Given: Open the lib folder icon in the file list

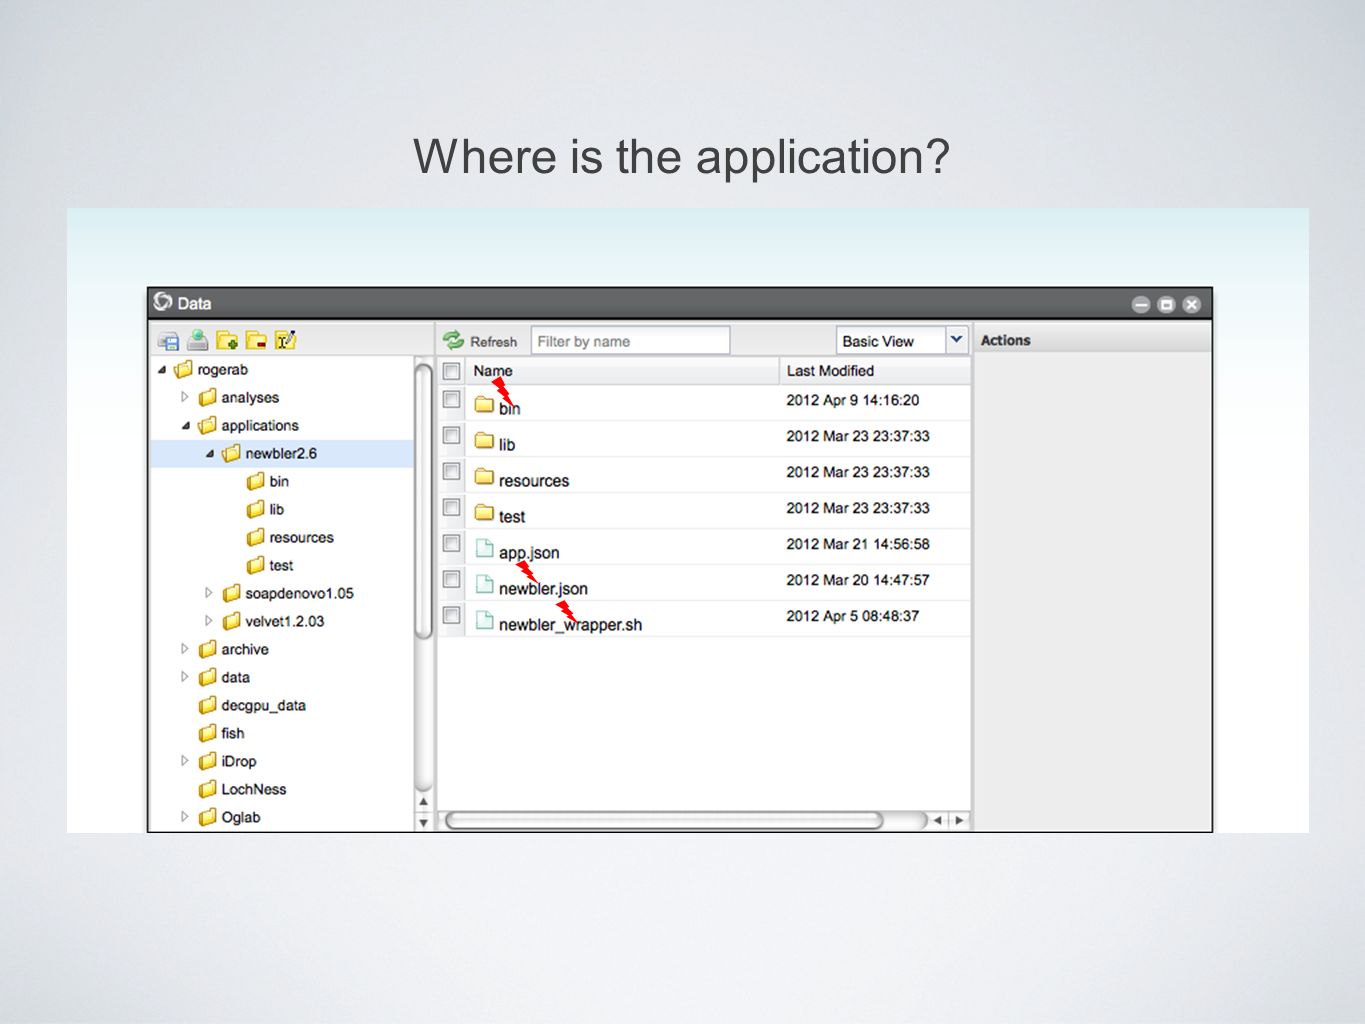Looking at the screenshot, I should (485, 440).
